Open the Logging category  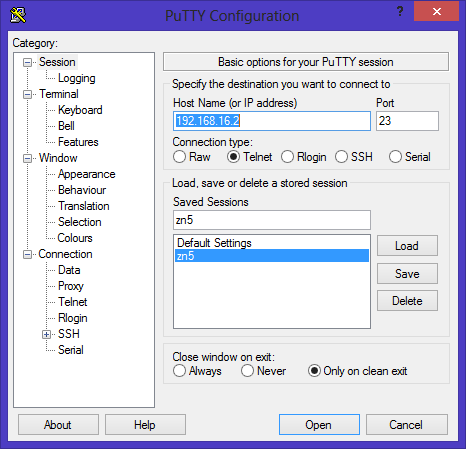click(77, 78)
